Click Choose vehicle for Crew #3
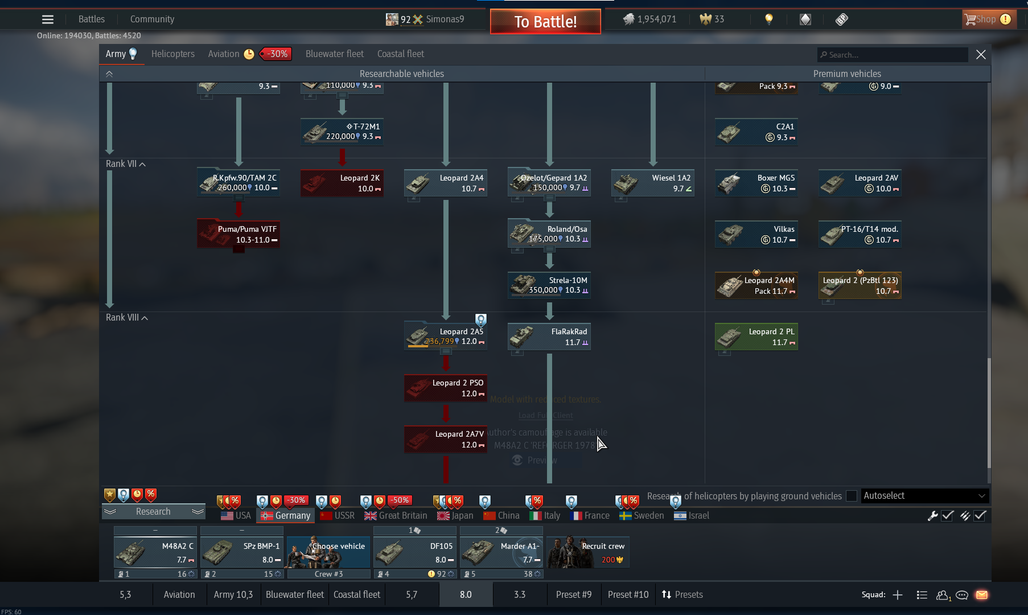 tap(328, 552)
